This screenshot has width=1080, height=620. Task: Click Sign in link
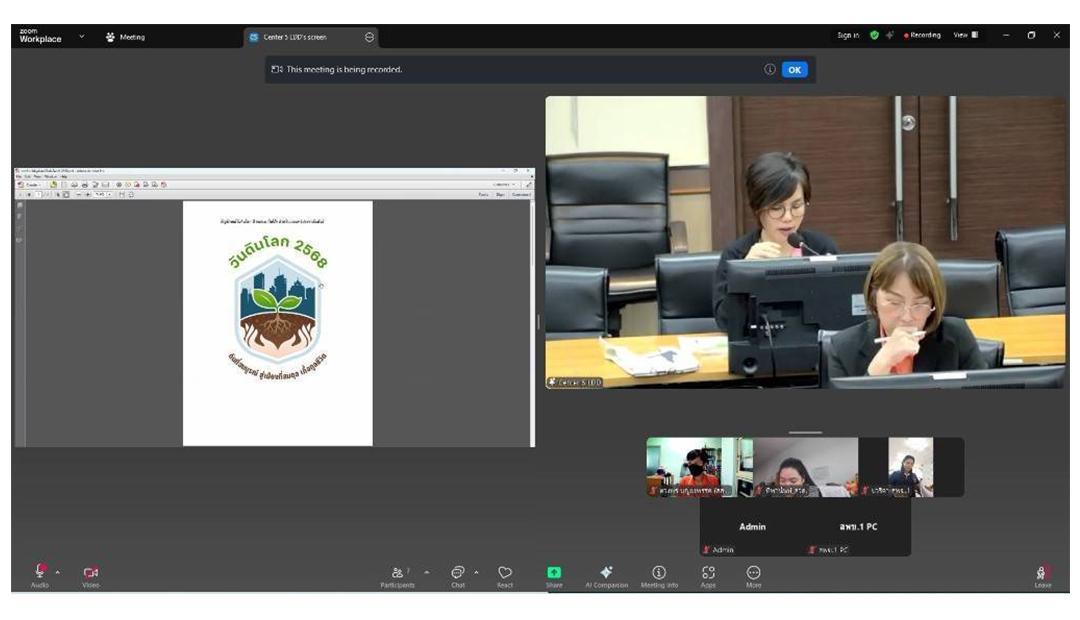point(848,35)
